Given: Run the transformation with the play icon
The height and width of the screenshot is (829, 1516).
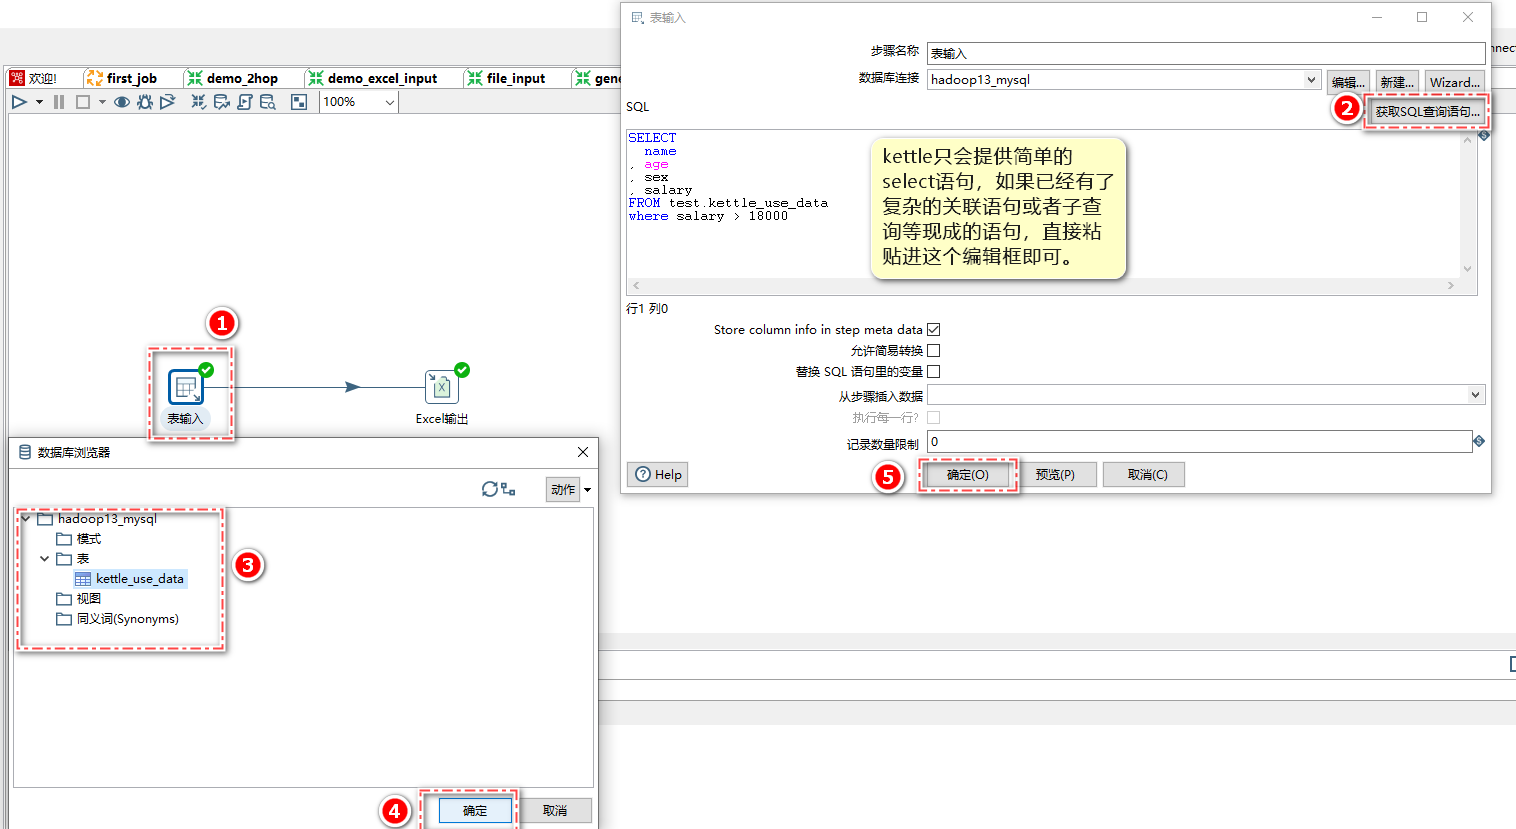Looking at the screenshot, I should (x=19, y=102).
